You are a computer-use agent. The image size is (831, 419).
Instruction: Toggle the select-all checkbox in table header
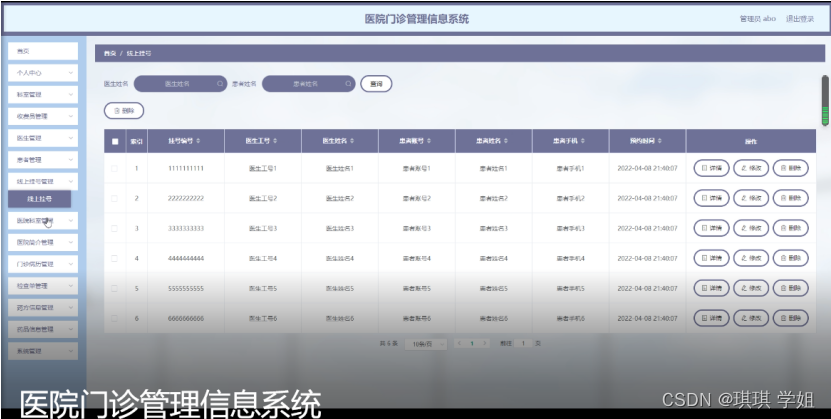click(x=115, y=141)
